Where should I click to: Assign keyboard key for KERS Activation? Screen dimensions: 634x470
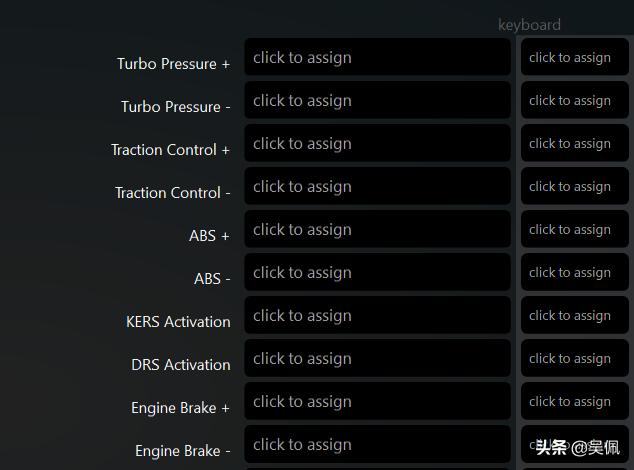574,316
